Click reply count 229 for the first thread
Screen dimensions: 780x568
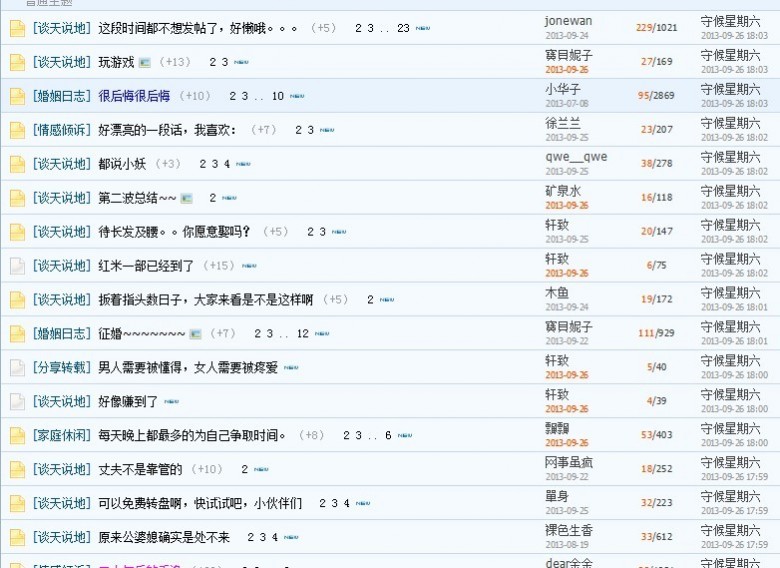[x=644, y=28]
